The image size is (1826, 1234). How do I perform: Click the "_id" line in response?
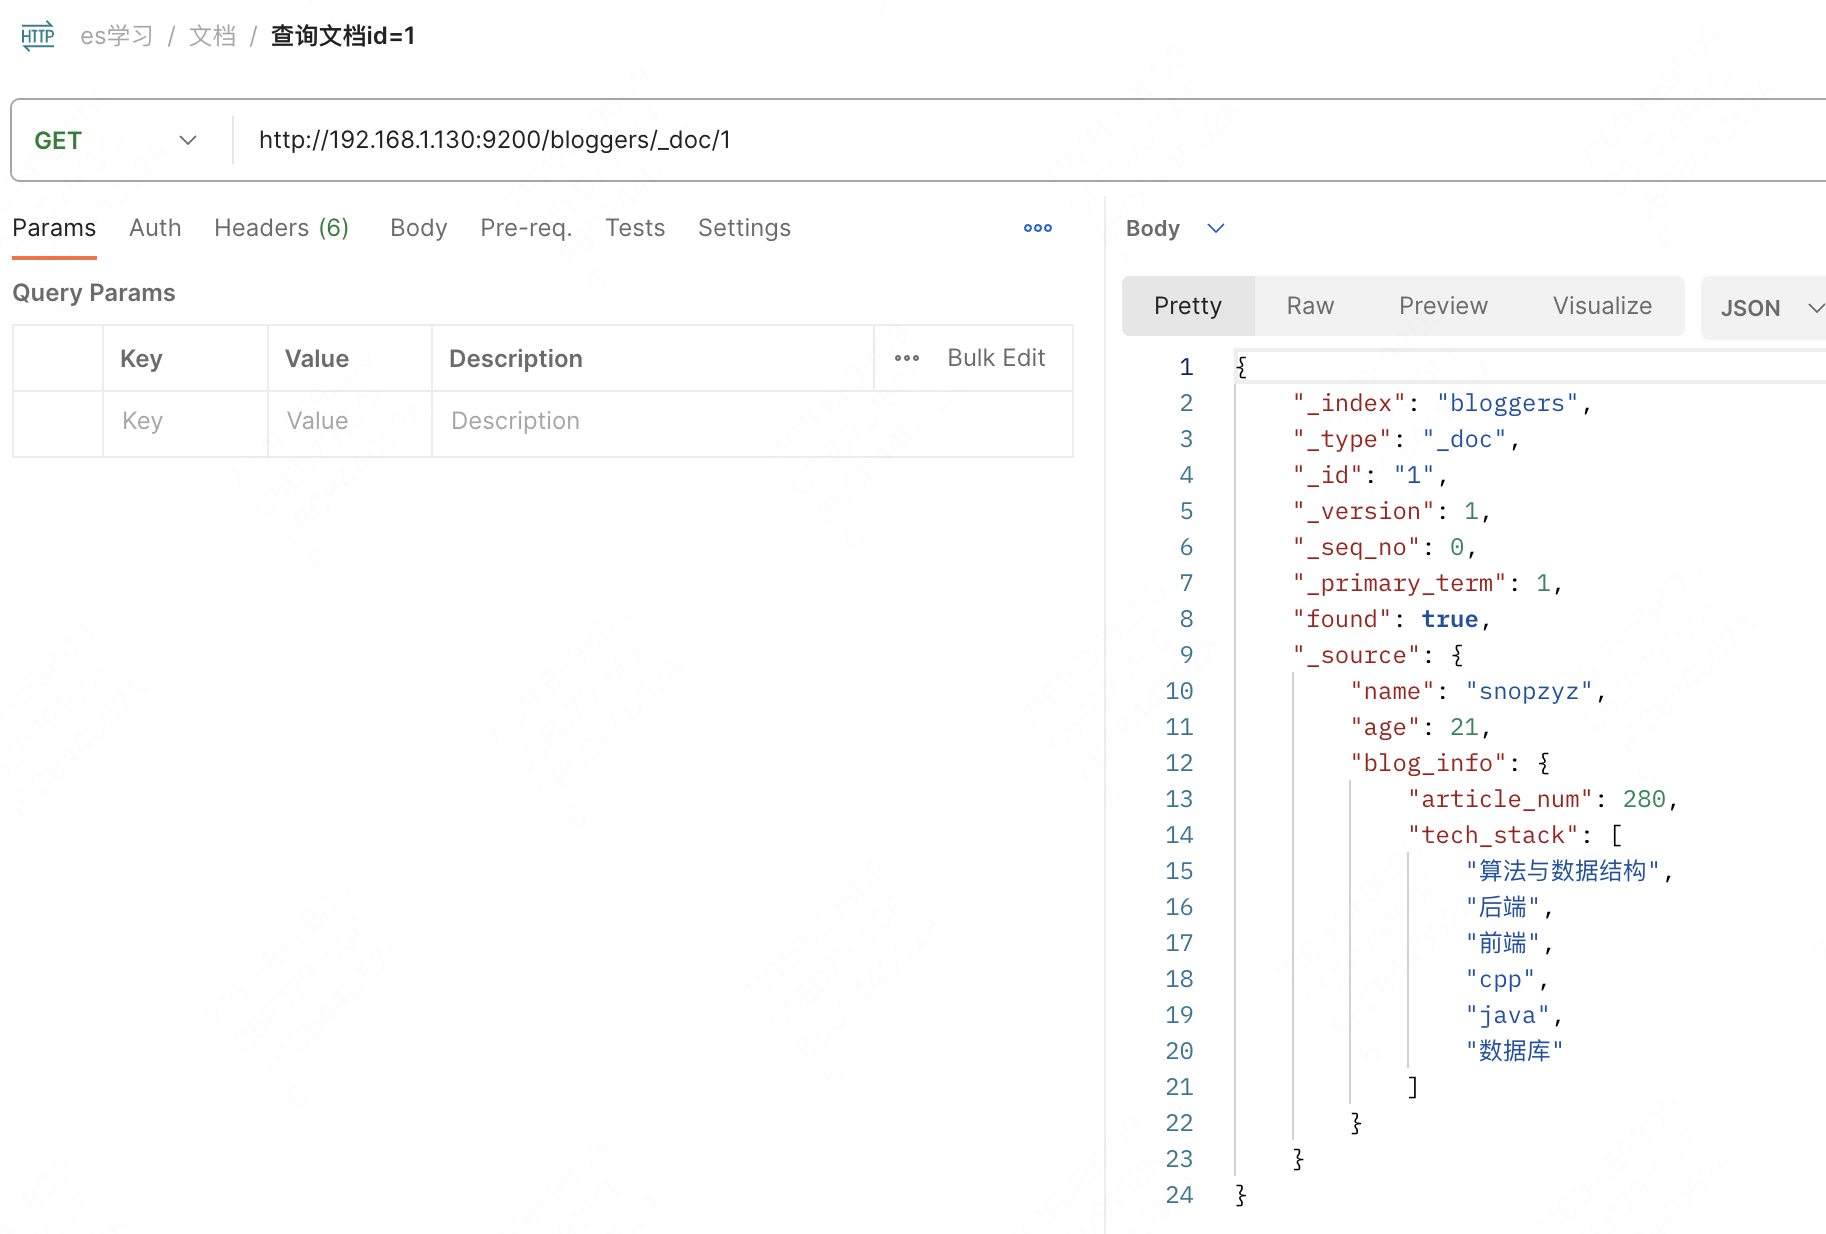coord(1369,475)
